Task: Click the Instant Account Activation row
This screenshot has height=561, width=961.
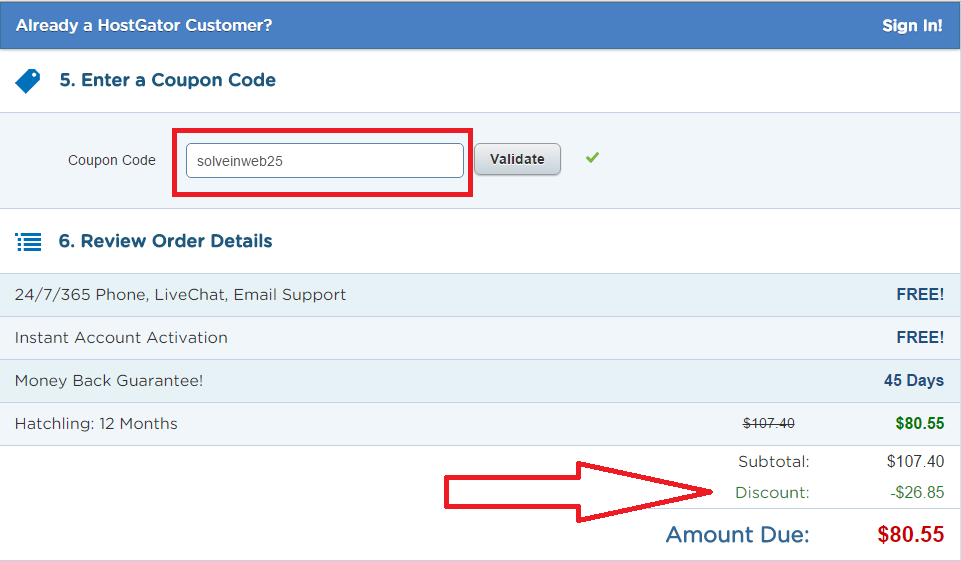Action: 121,338
